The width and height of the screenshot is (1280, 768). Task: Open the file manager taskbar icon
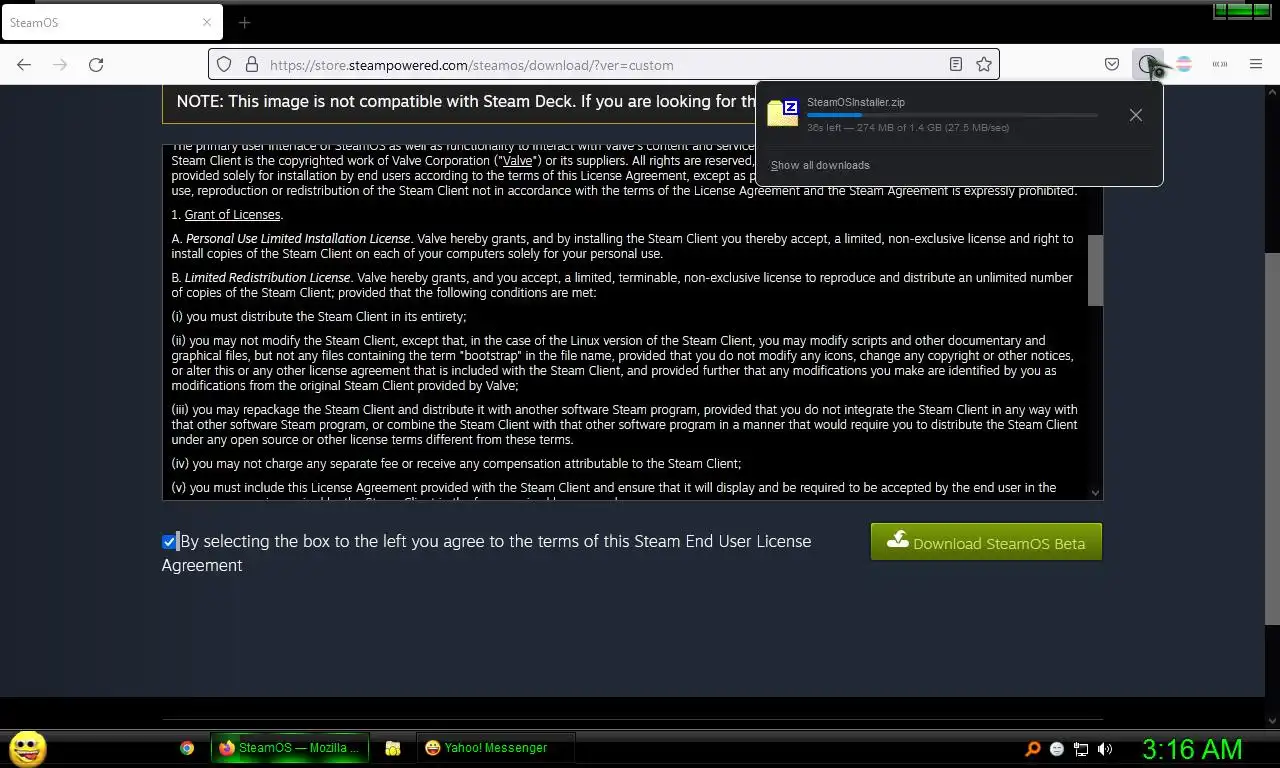pyautogui.click(x=393, y=748)
